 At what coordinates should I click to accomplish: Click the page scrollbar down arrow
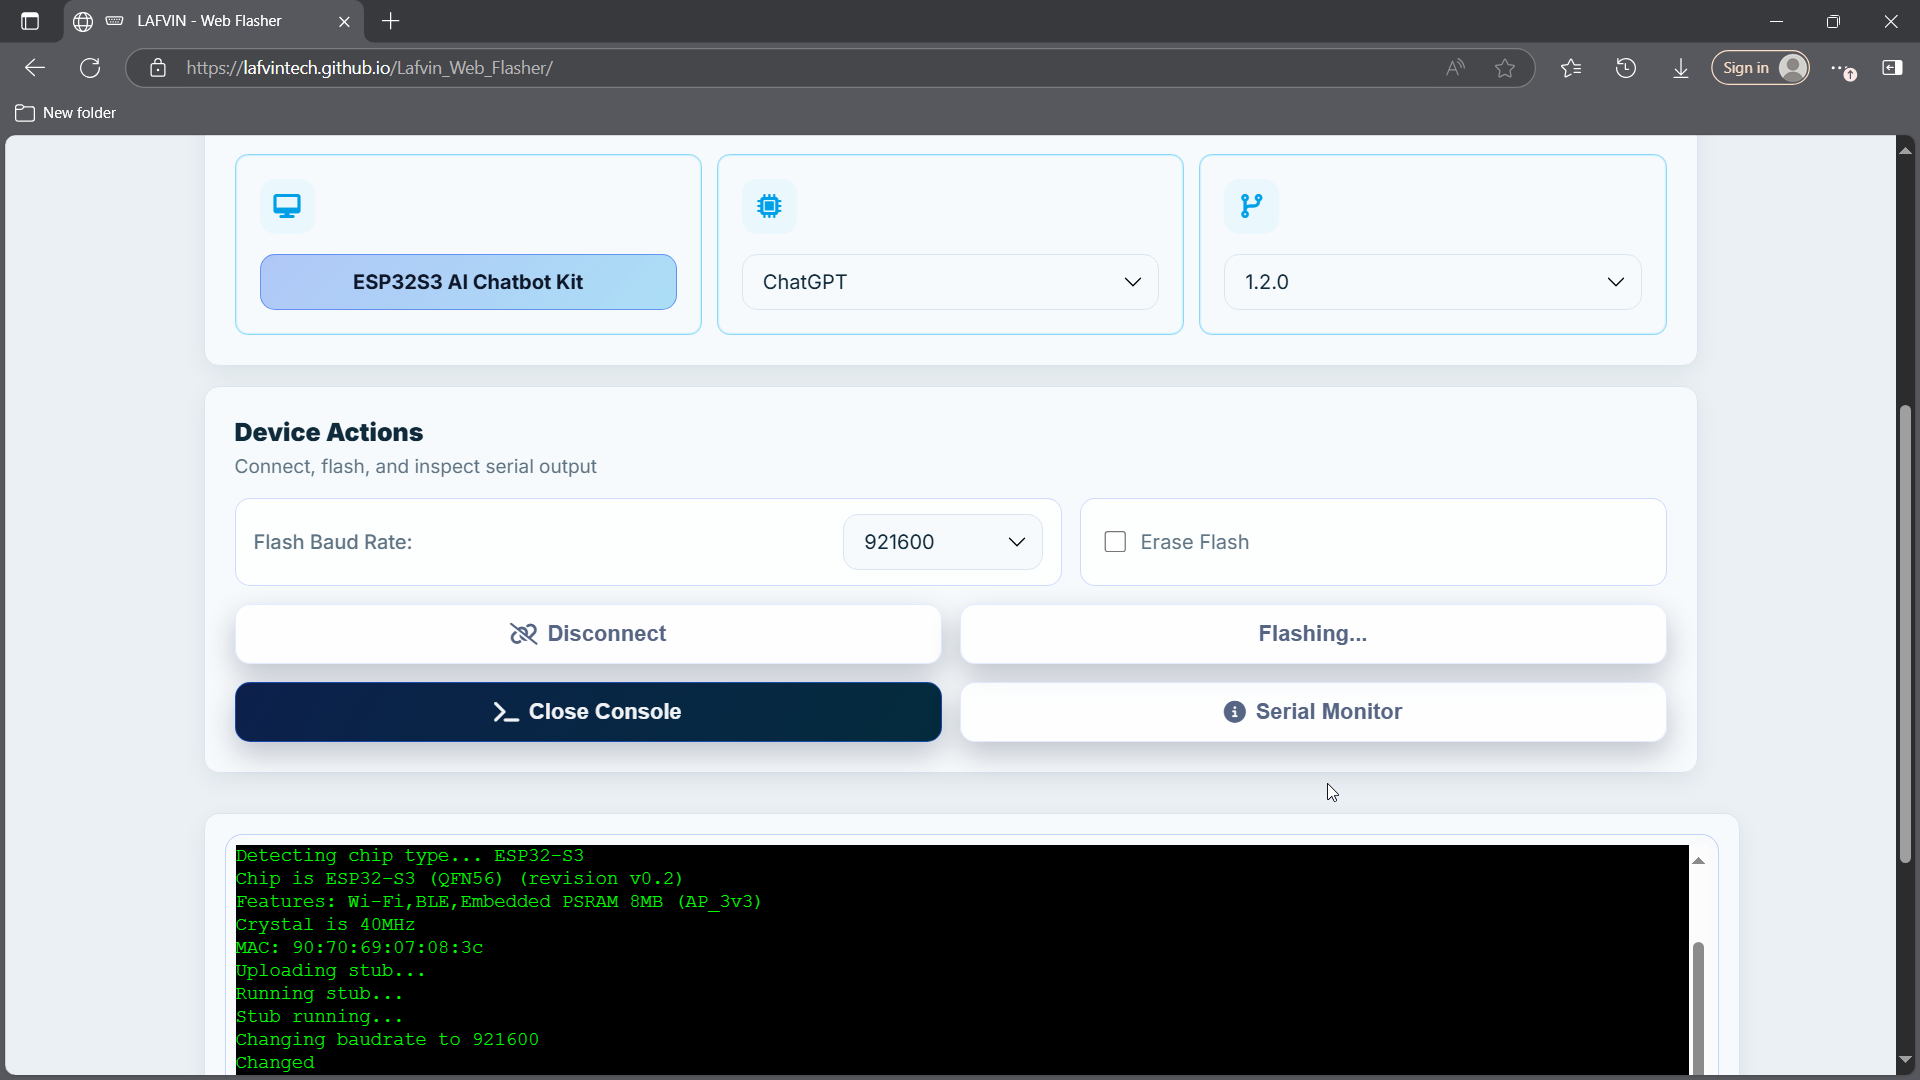1906,1059
